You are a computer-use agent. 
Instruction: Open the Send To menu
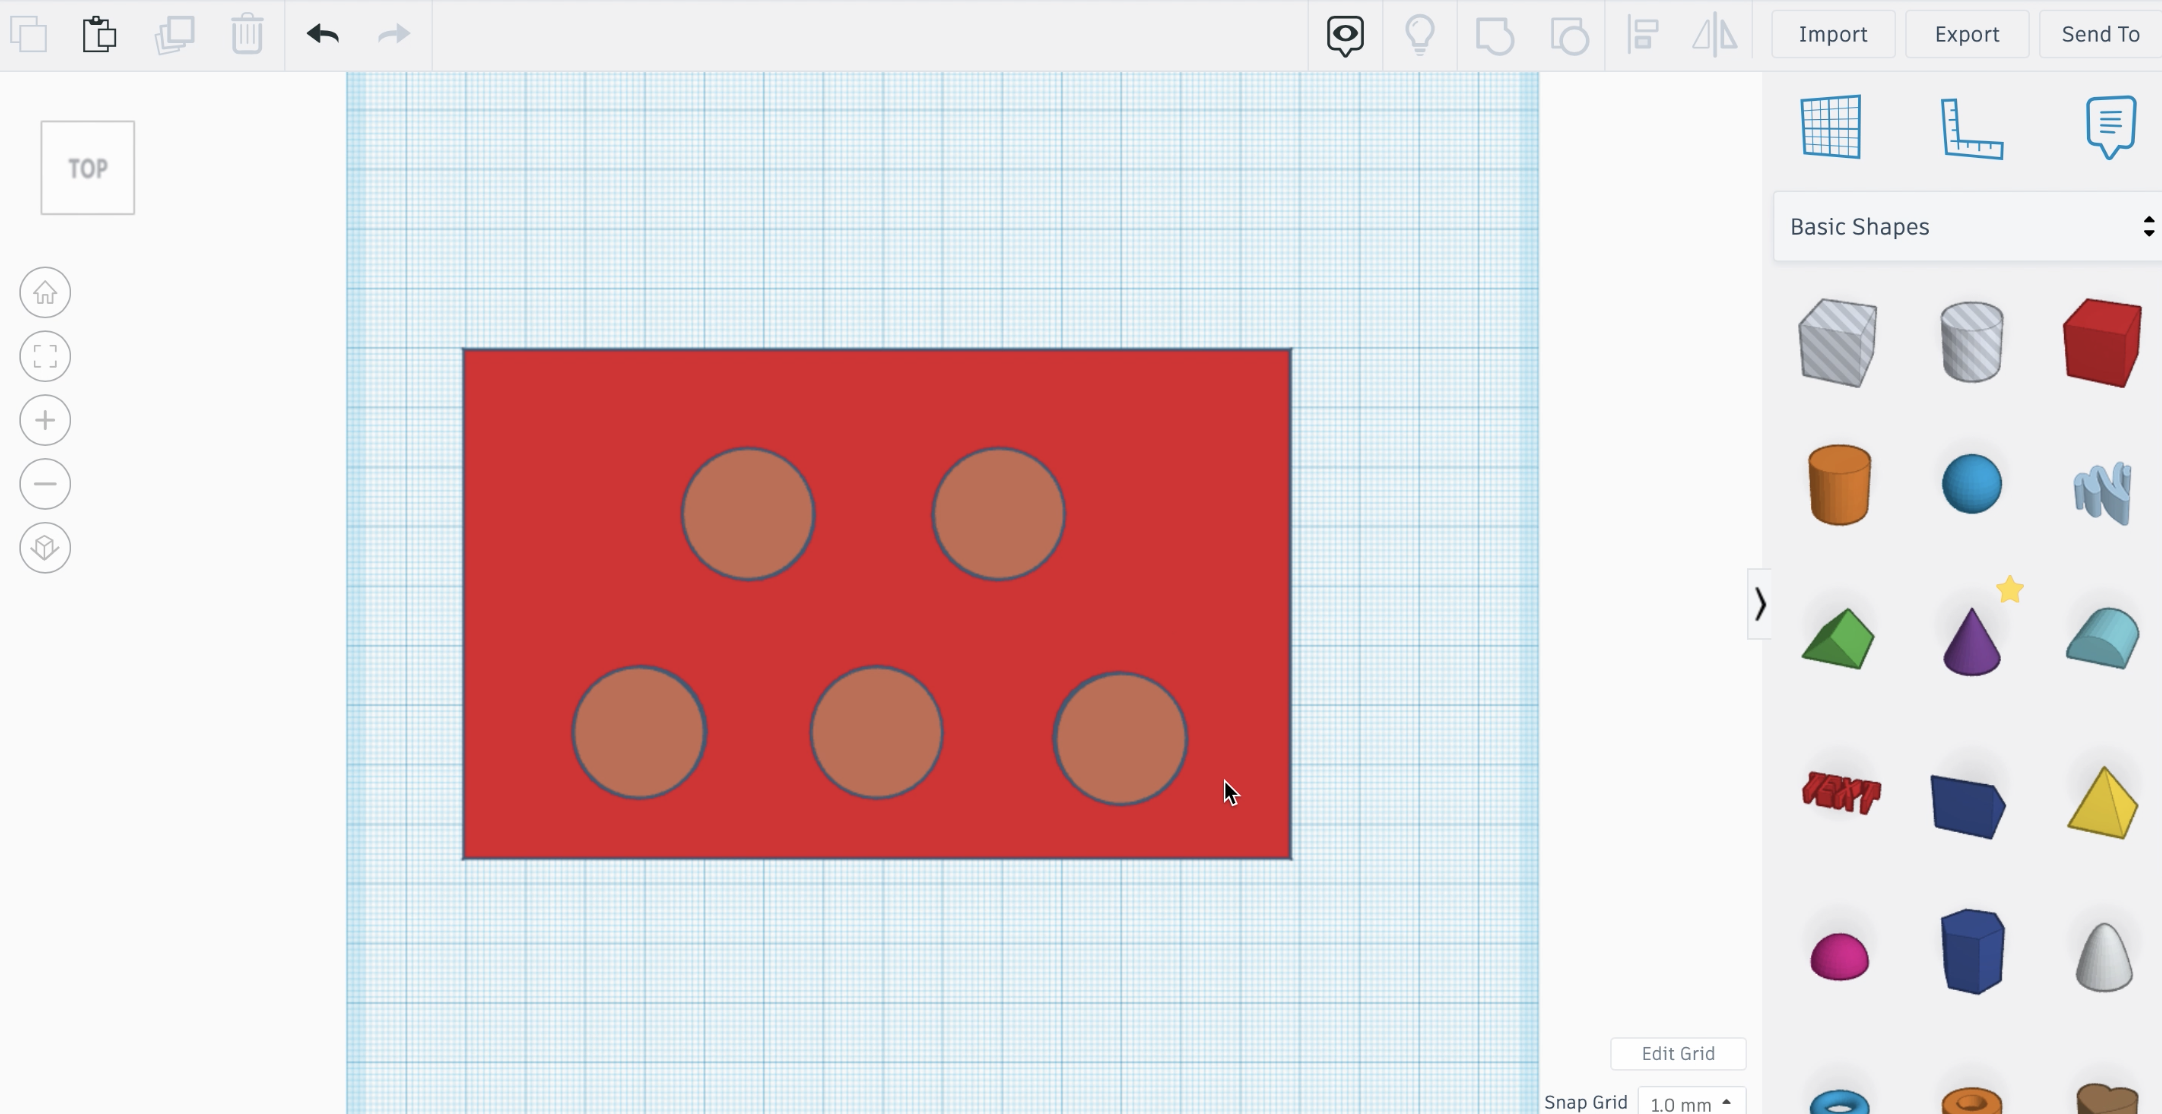(x=2100, y=34)
